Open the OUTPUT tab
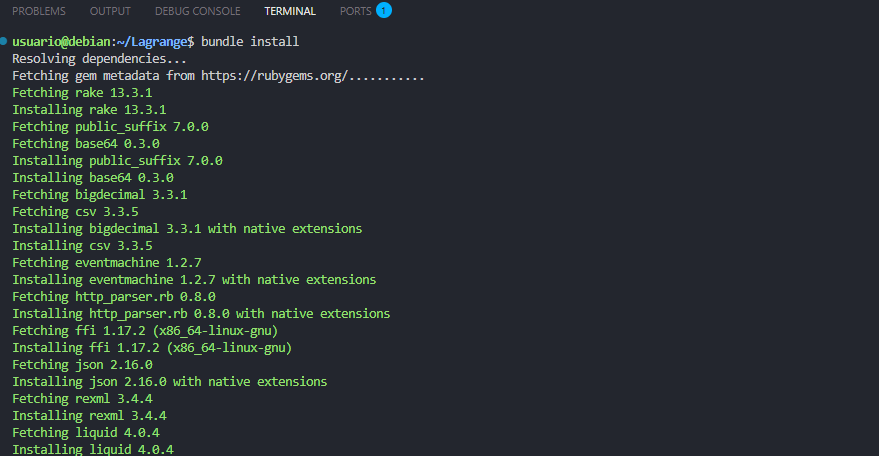Image resolution: width=879 pixels, height=456 pixels. pyautogui.click(x=110, y=12)
